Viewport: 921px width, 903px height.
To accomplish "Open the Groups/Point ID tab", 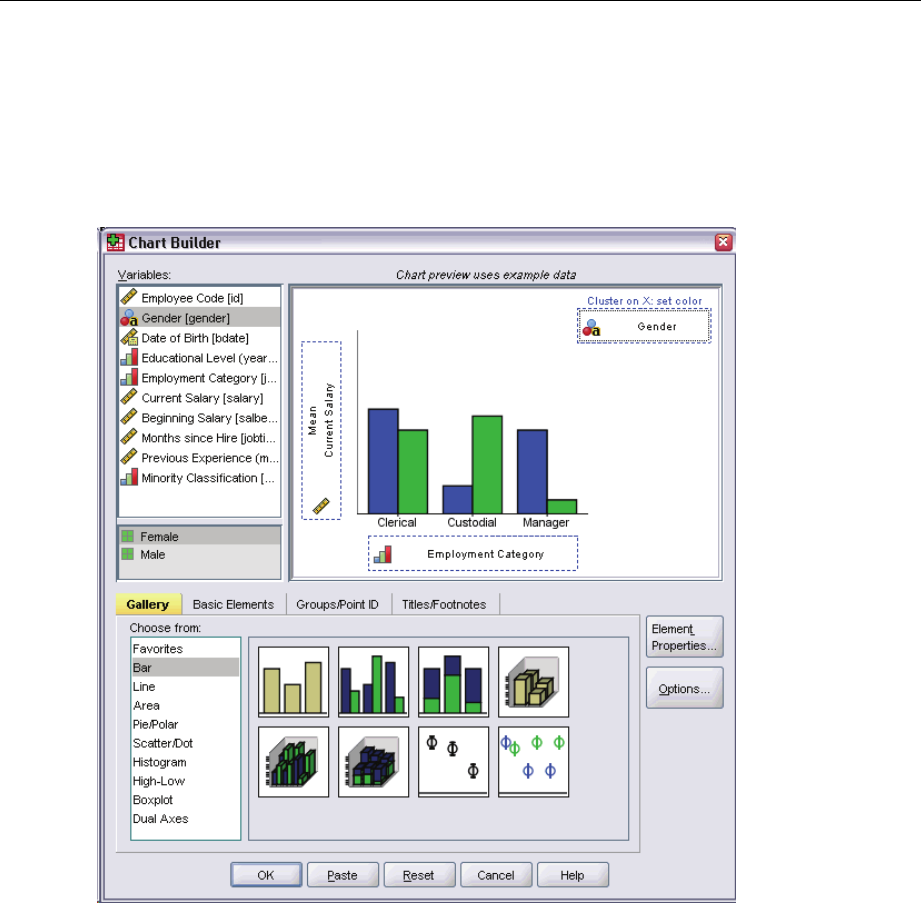I will (338, 604).
